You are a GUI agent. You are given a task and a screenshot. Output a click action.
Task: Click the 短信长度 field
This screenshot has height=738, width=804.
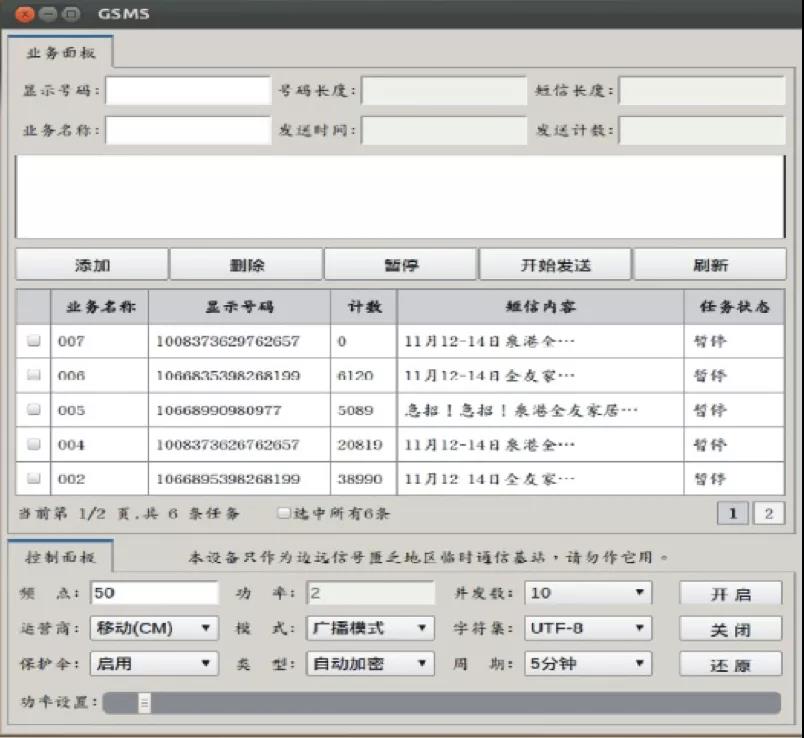[702, 91]
